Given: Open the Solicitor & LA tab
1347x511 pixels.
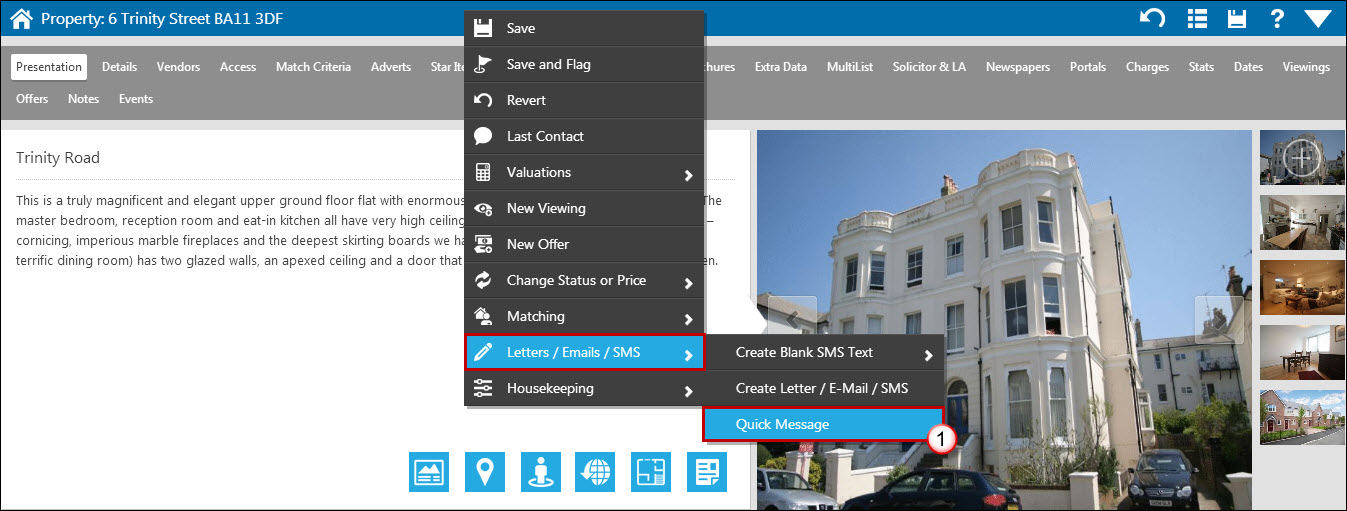Looking at the screenshot, I should coord(929,67).
